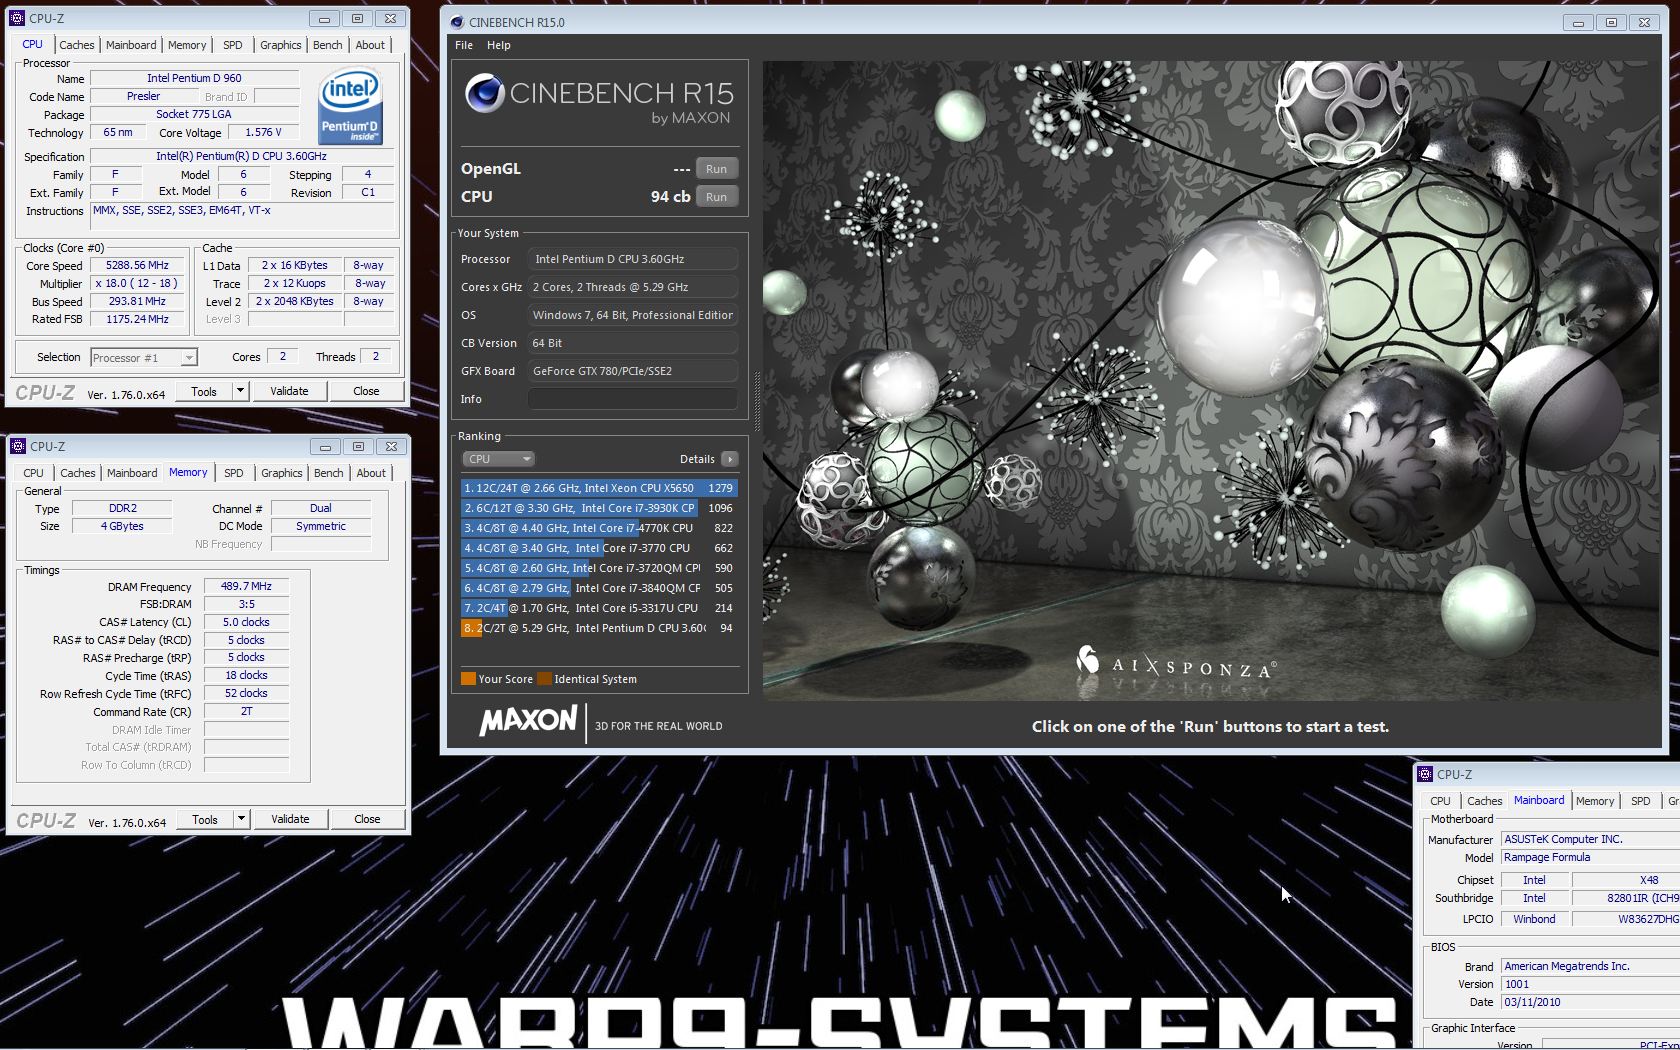Click Close button in top CPU-Z window
The image size is (1680, 1050).
tap(366, 391)
